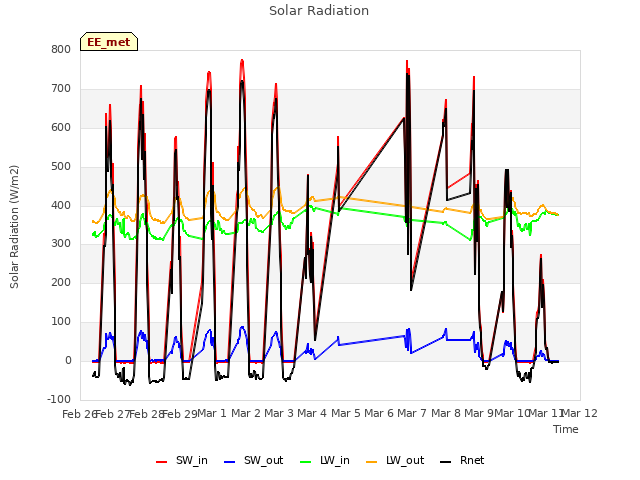Click the green LW_in legend swatch
This screenshot has width=640, height=480.
click(306, 462)
